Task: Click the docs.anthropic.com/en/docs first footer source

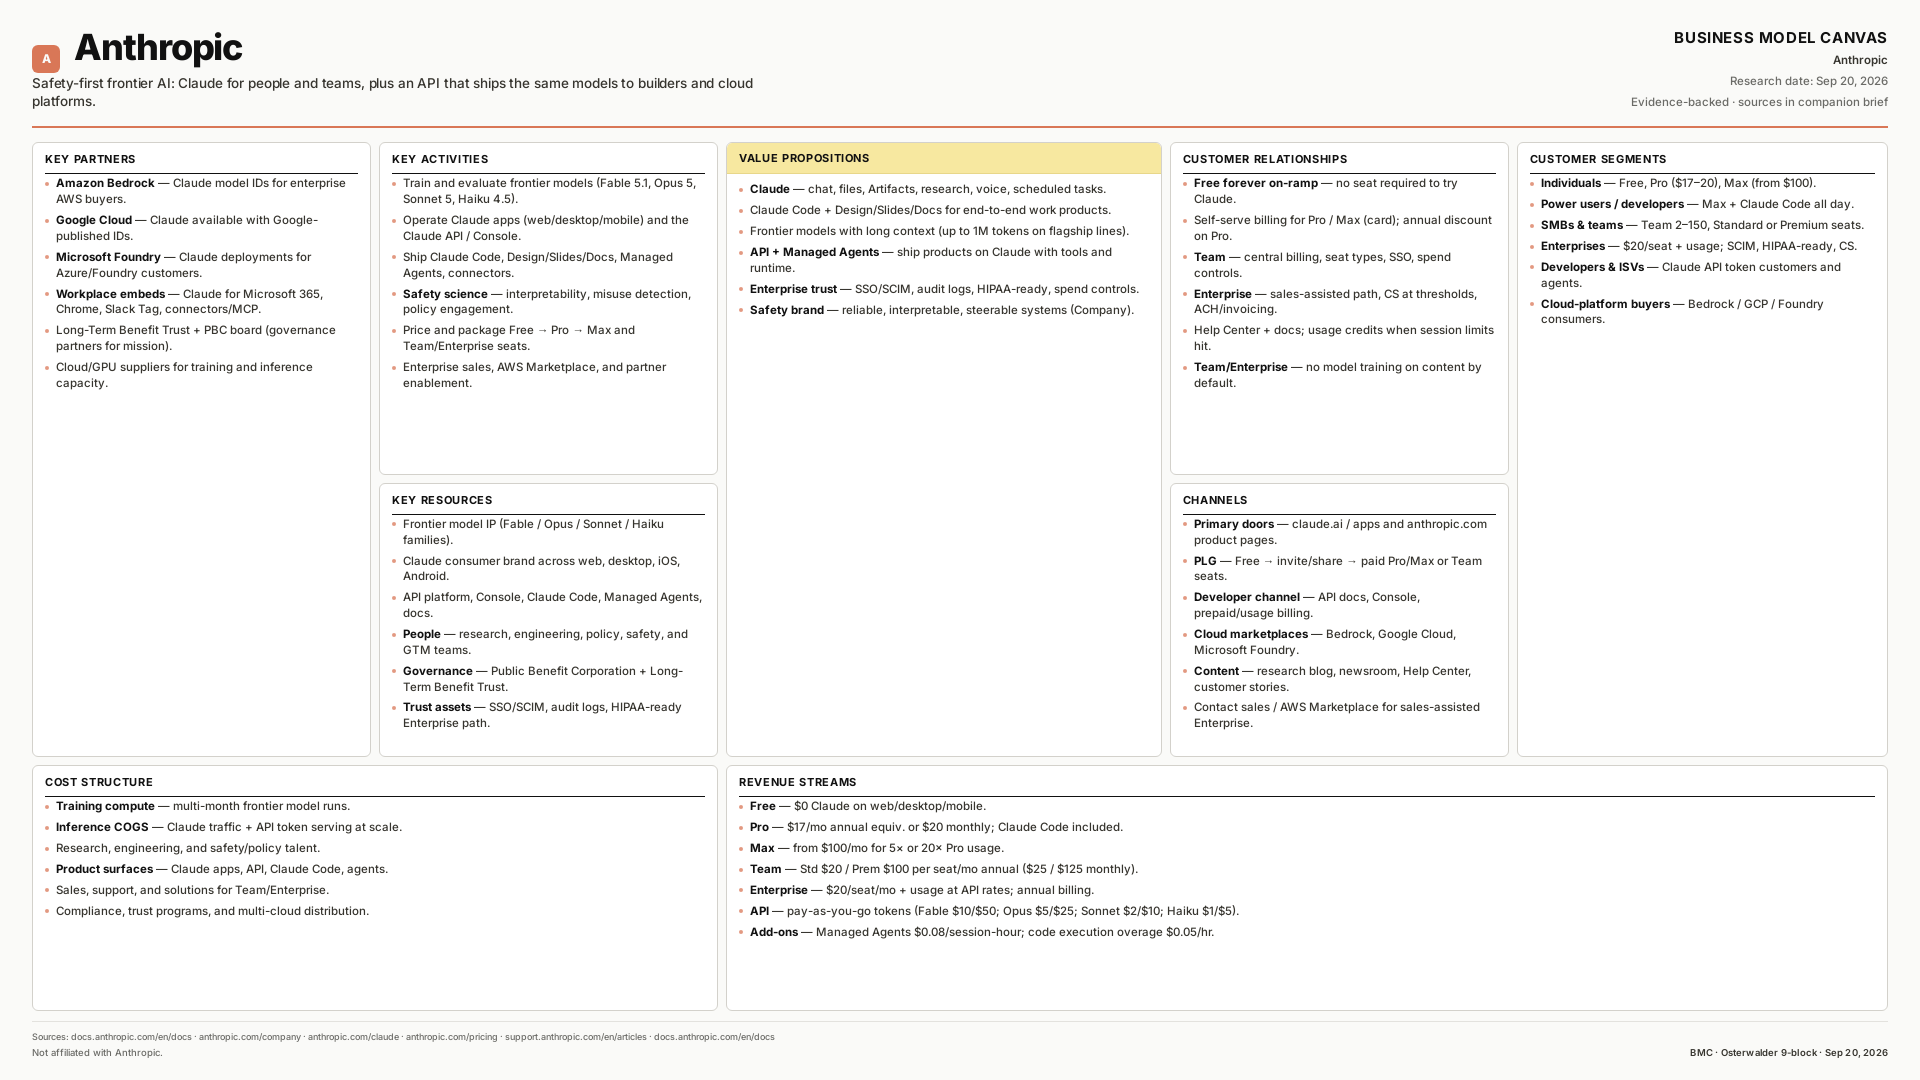Action: 131,1037
